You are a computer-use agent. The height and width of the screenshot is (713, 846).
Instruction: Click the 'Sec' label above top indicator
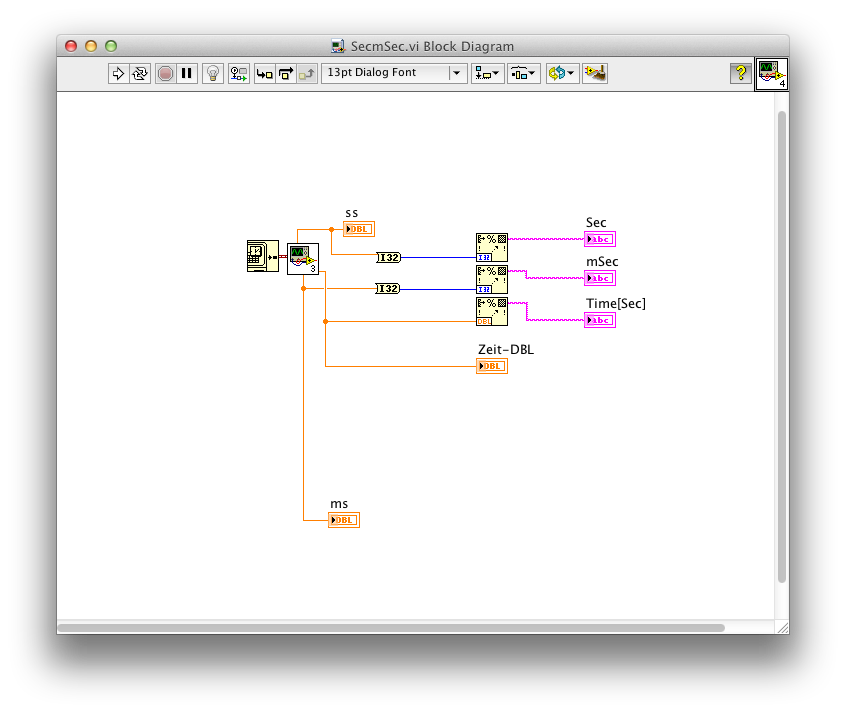tap(596, 222)
